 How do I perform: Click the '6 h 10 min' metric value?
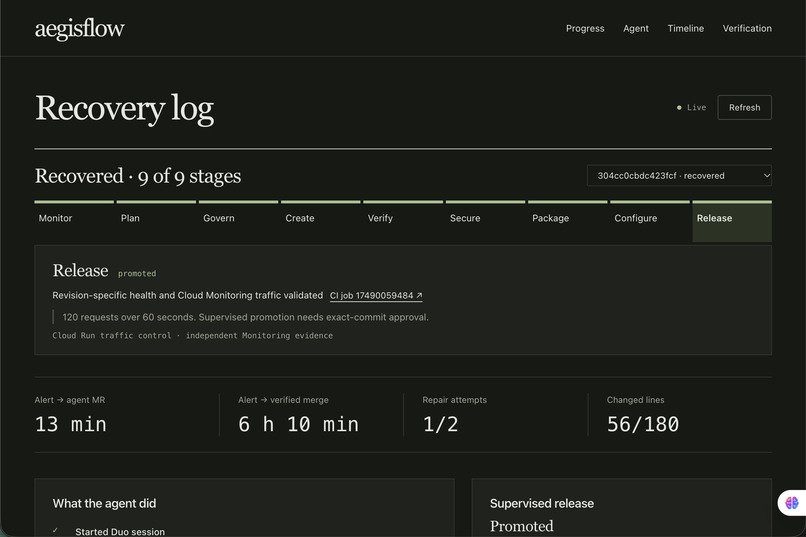pyautogui.click(x=298, y=424)
